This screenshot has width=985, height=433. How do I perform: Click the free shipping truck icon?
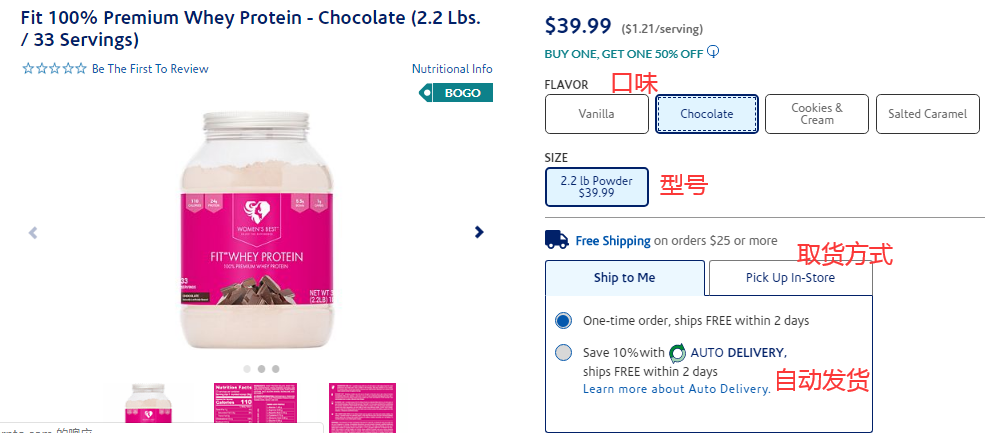click(x=557, y=240)
